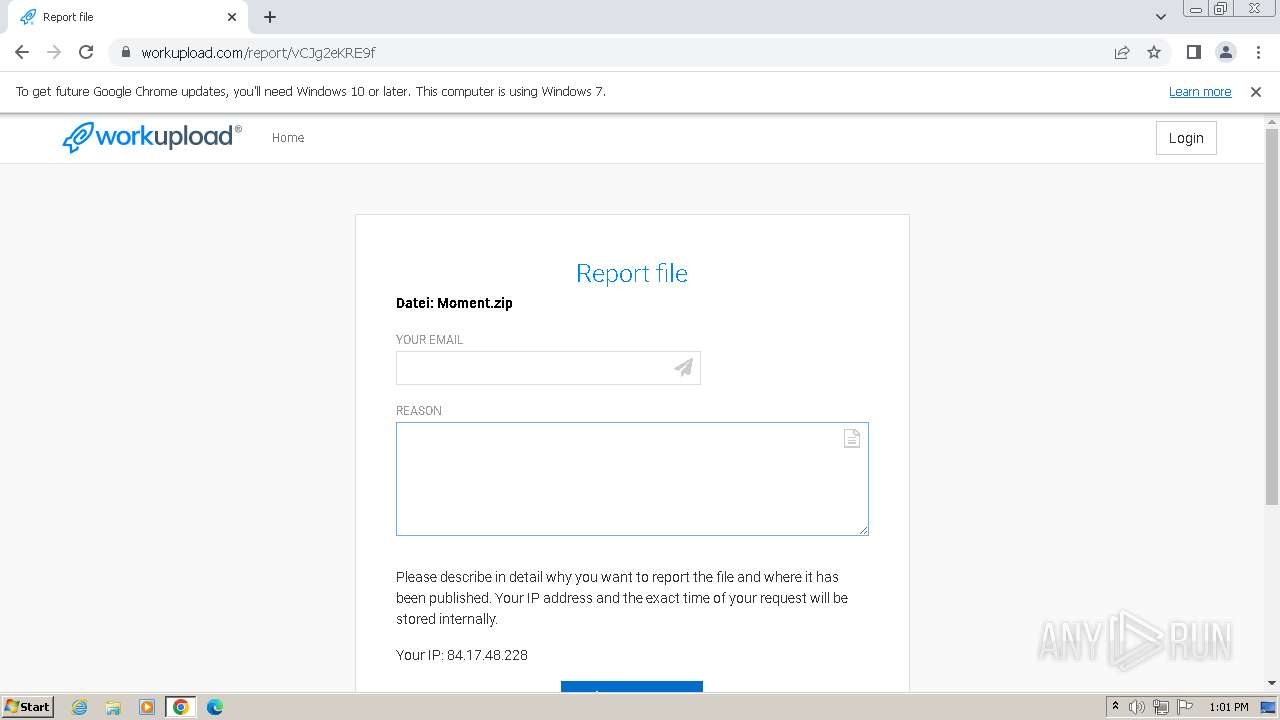Viewport: 1280px width, 720px height.
Task: Open a new browser tab
Action: tap(270, 17)
